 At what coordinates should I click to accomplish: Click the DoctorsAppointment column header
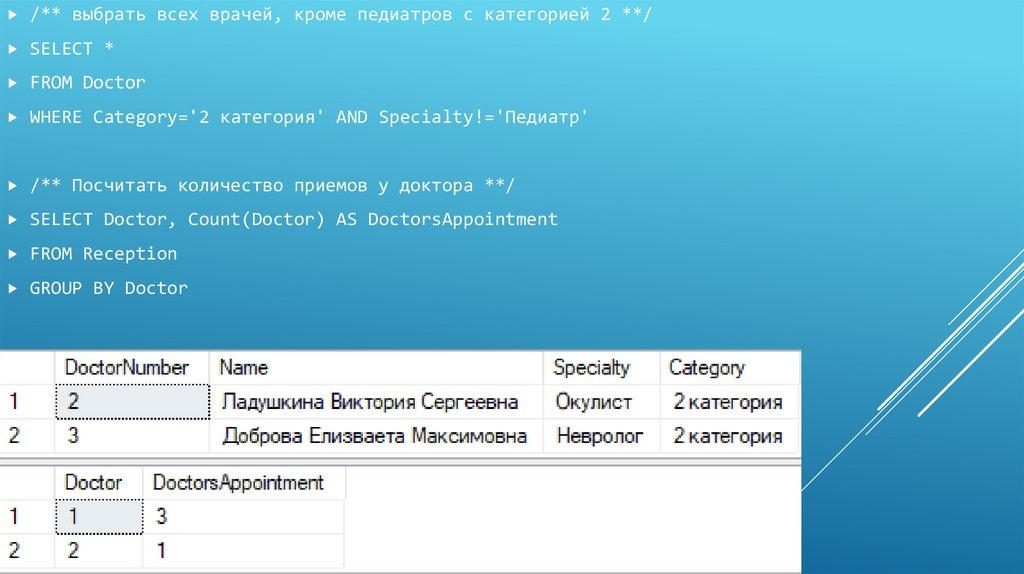click(x=238, y=483)
